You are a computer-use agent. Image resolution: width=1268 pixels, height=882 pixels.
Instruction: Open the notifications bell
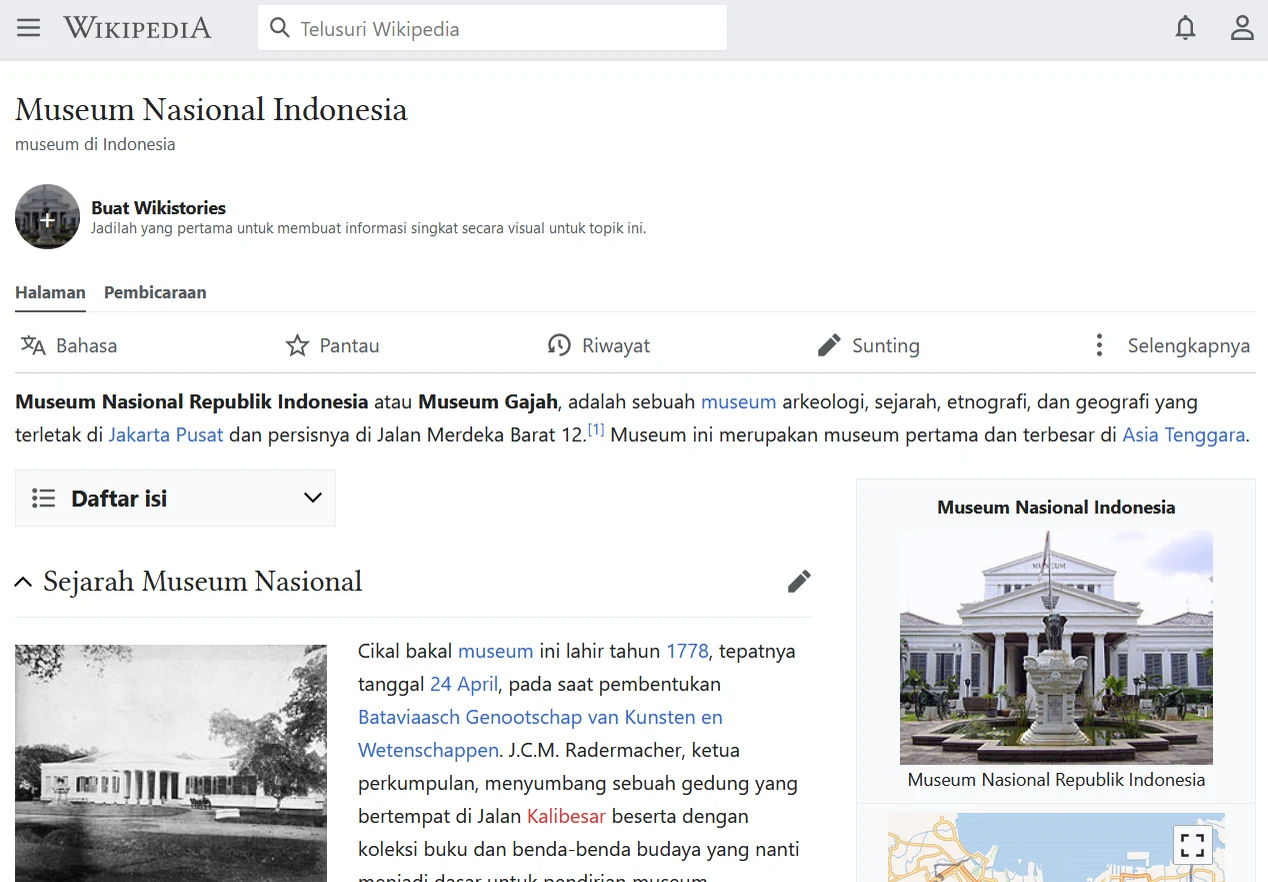point(1185,28)
